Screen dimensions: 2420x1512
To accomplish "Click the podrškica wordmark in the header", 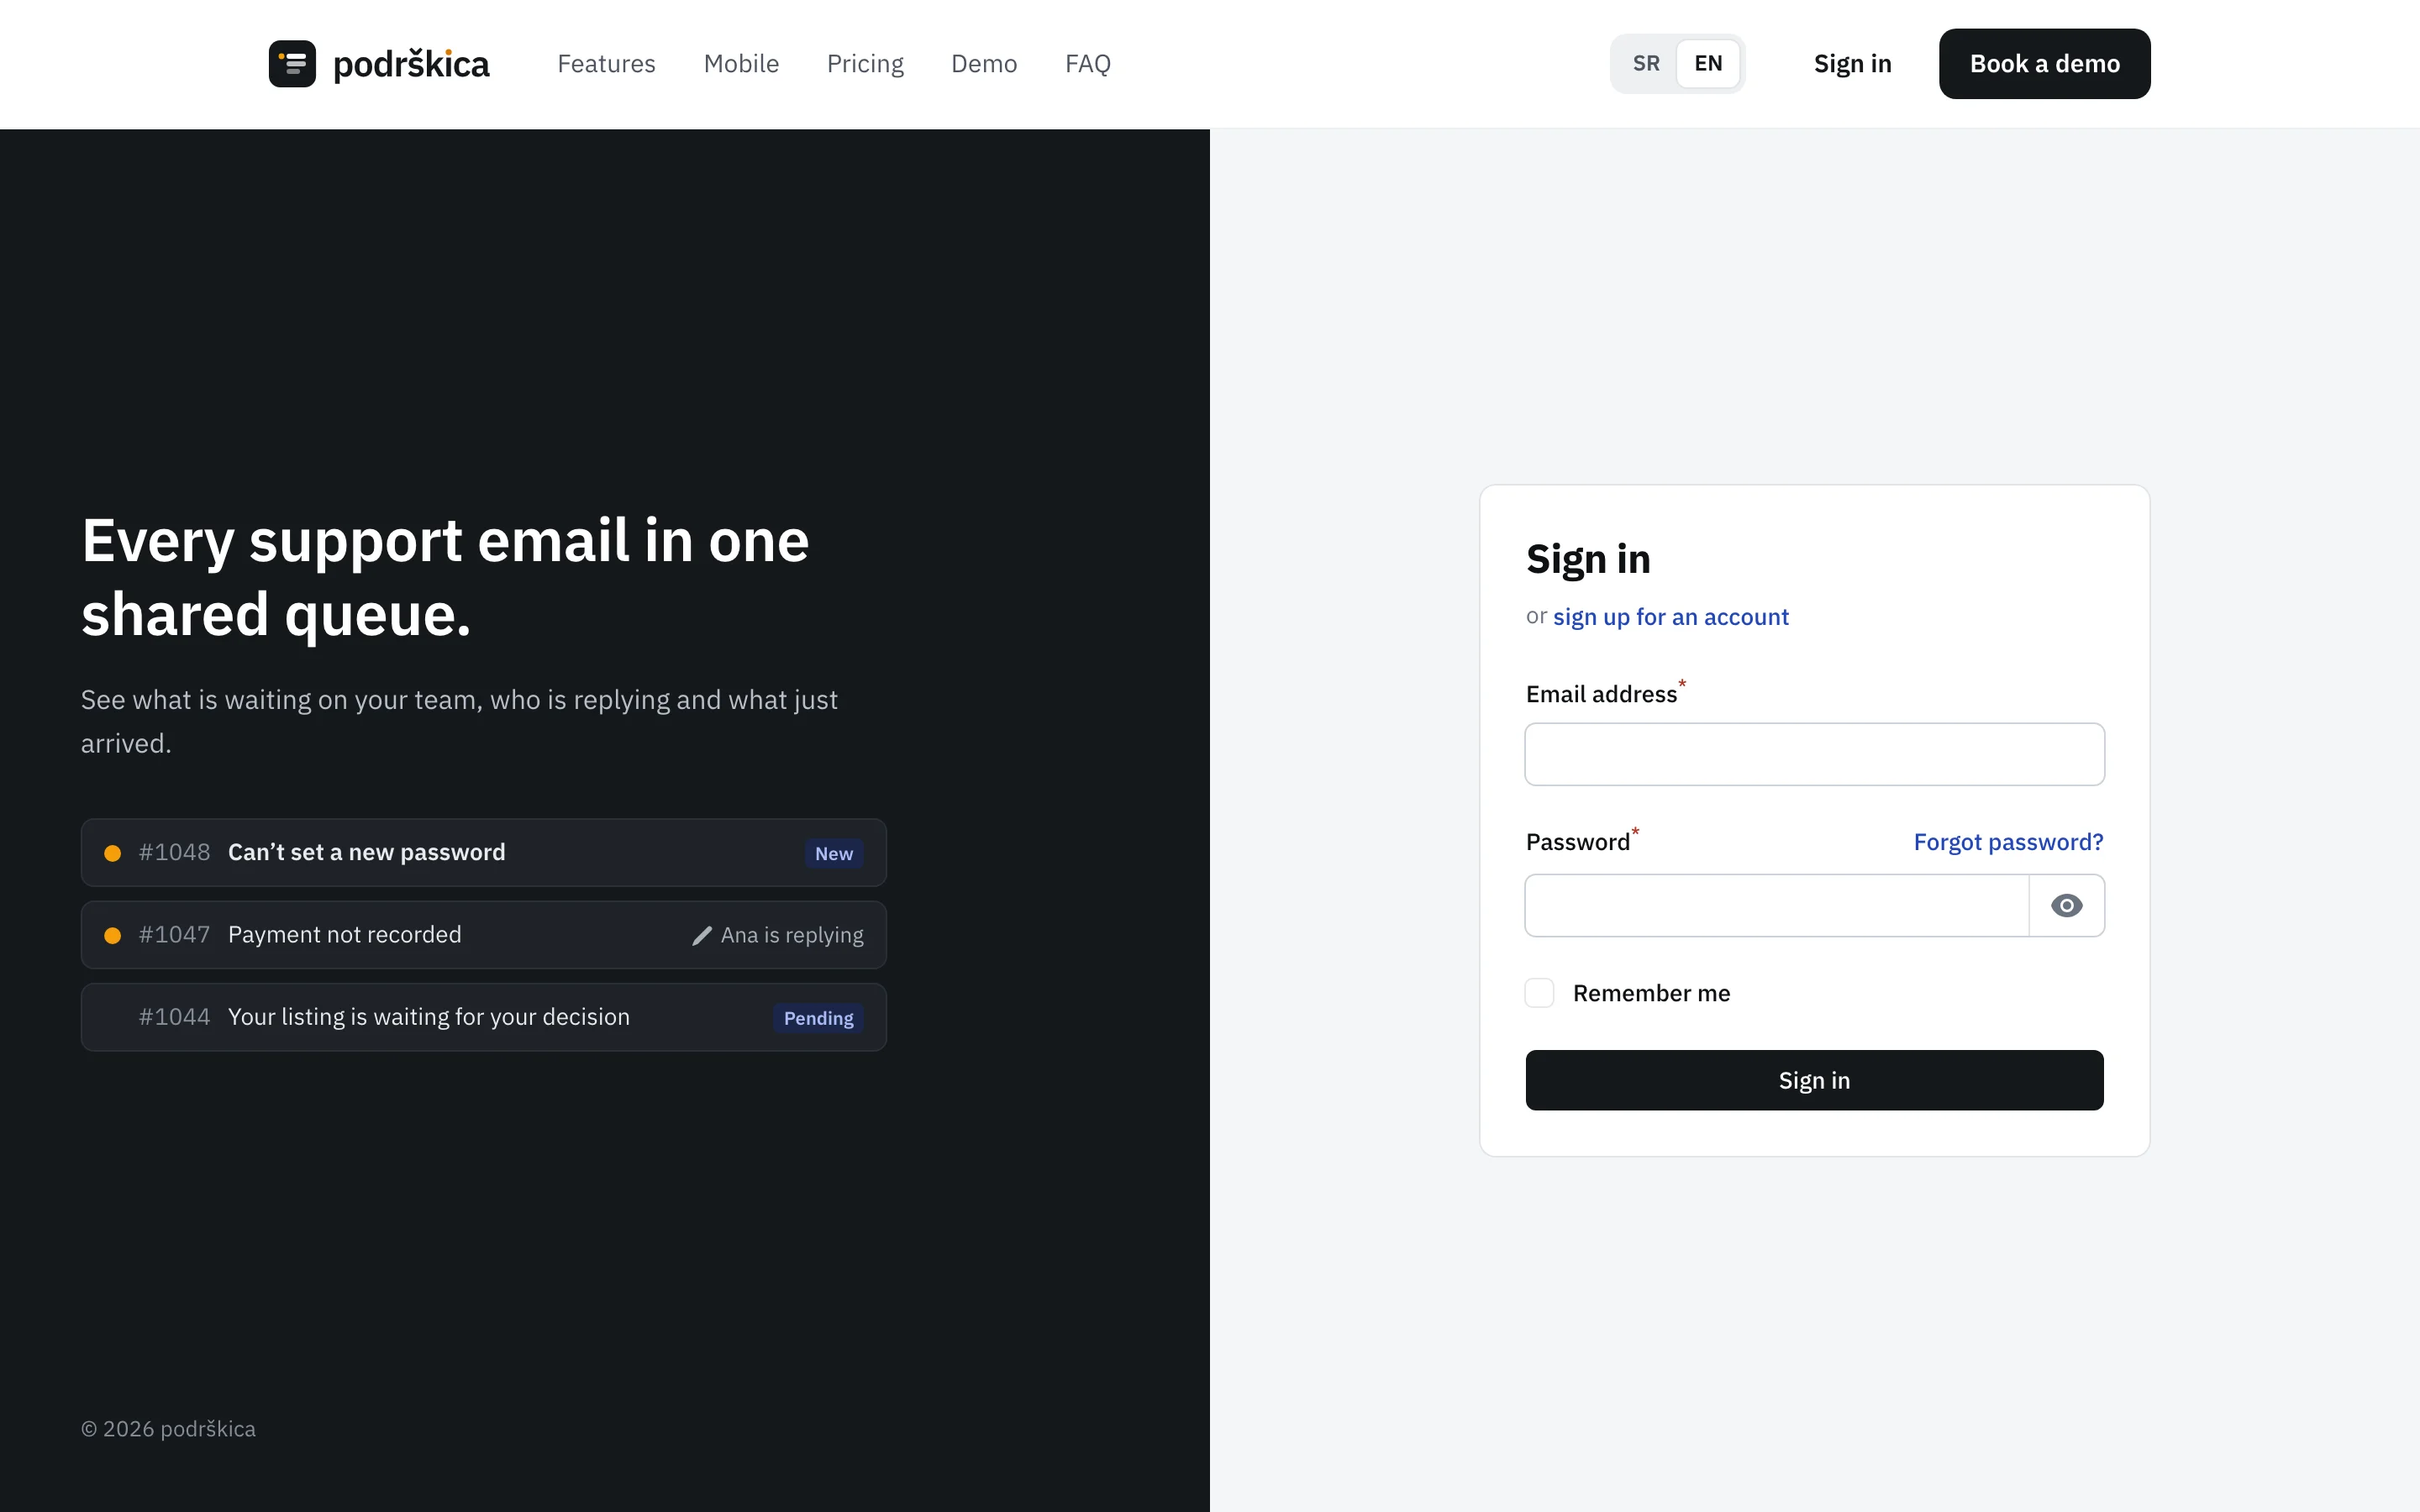I will click(x=411, y=64).
